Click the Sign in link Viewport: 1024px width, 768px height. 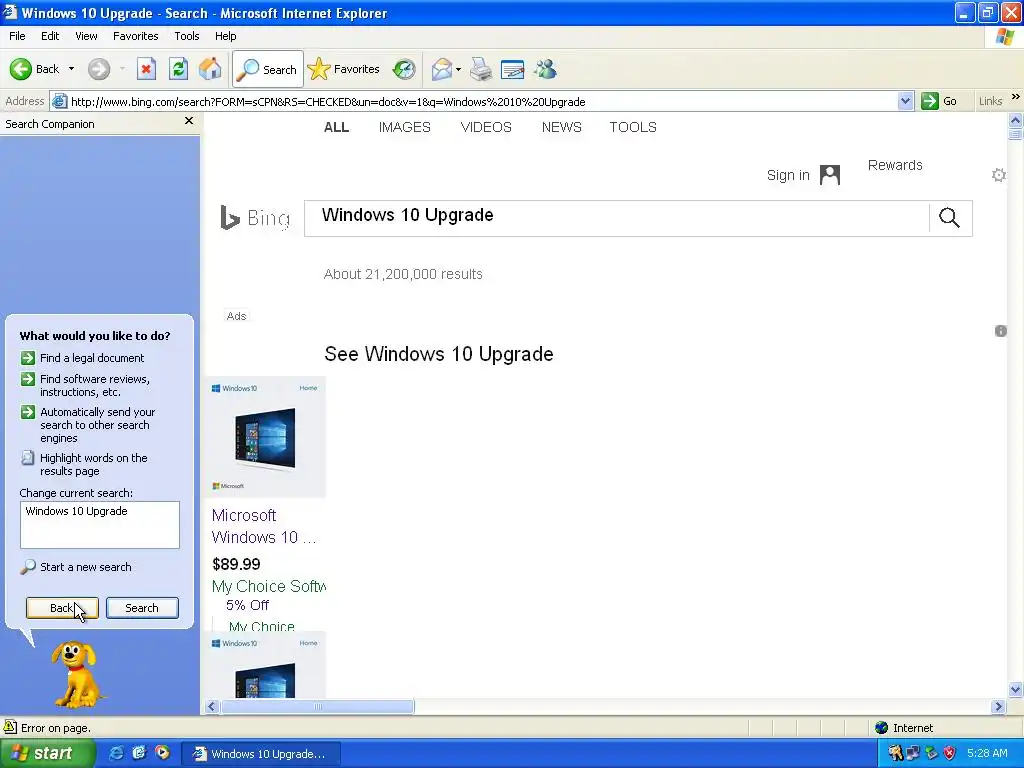(788, 175)
